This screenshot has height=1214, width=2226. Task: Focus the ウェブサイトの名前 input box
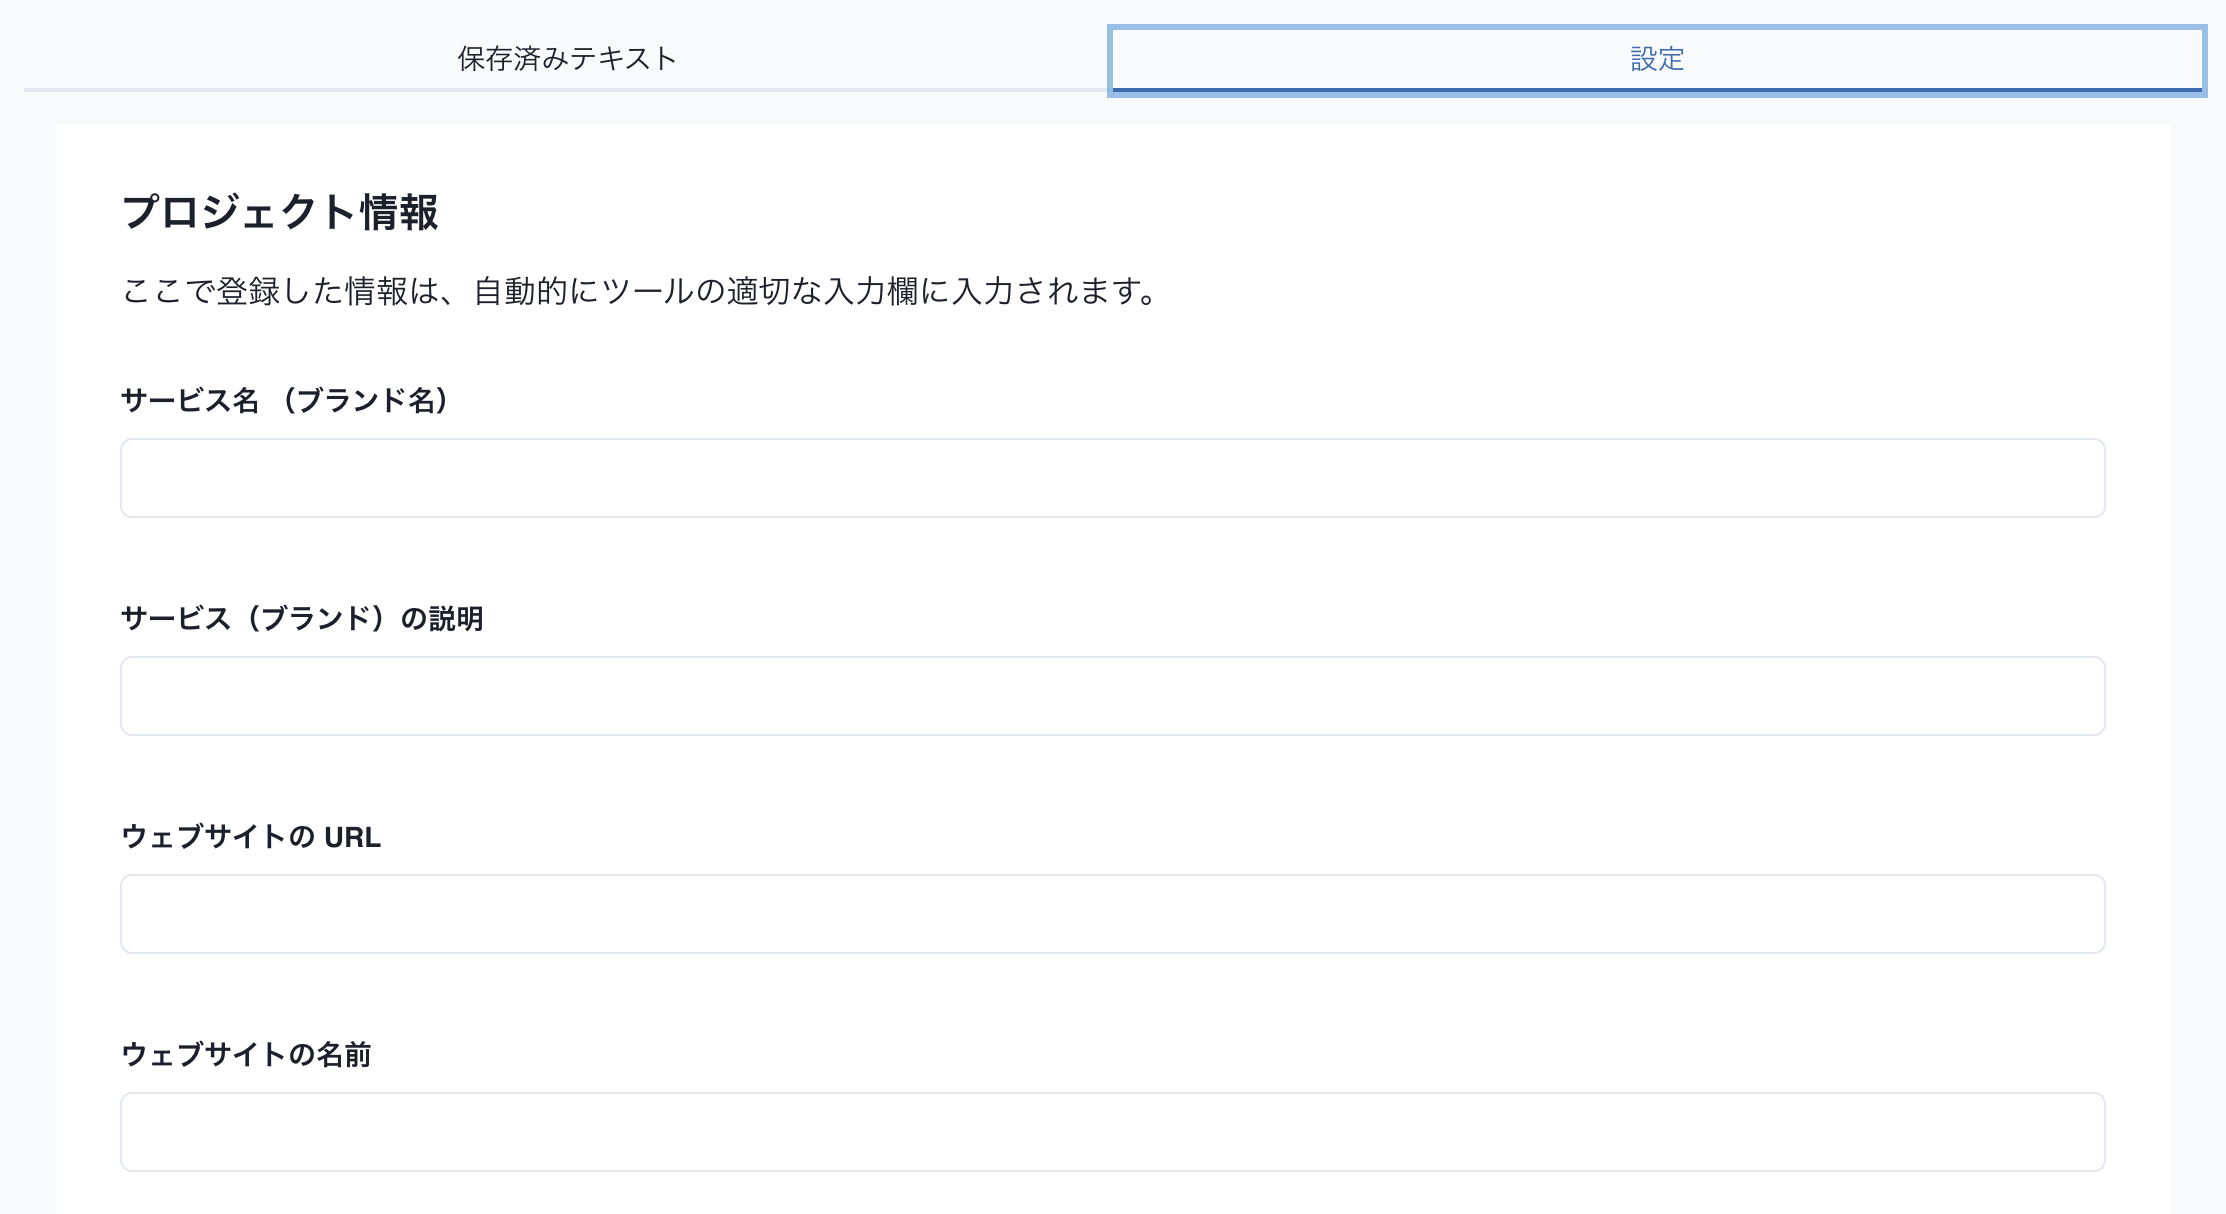(1112, 1132)
